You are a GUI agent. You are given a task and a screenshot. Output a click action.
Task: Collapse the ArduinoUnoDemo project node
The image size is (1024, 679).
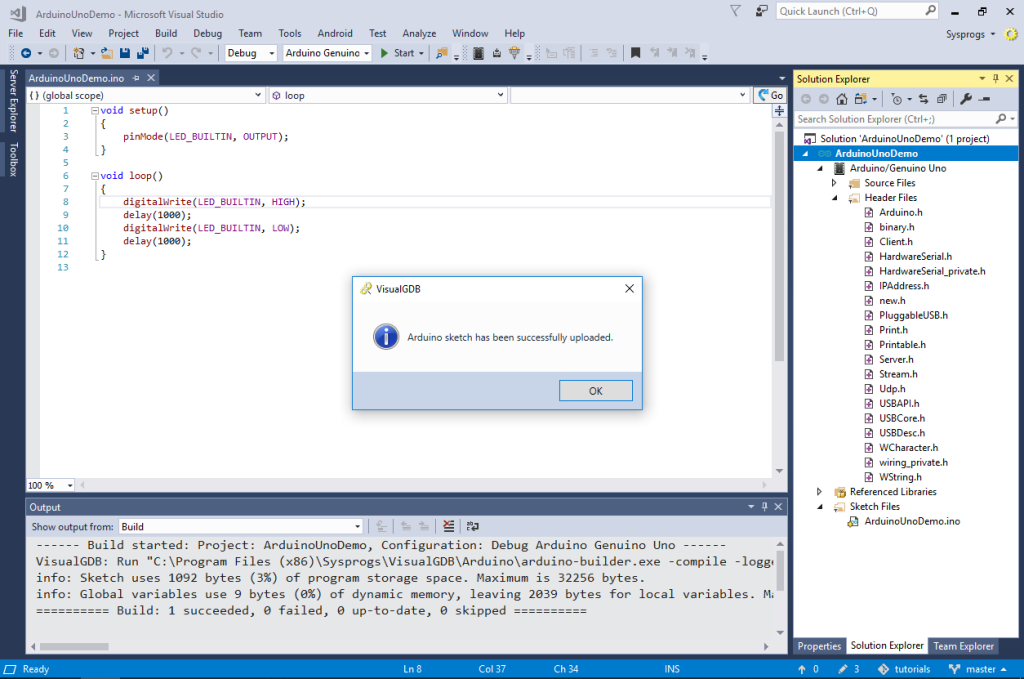[x=805, y=153]
